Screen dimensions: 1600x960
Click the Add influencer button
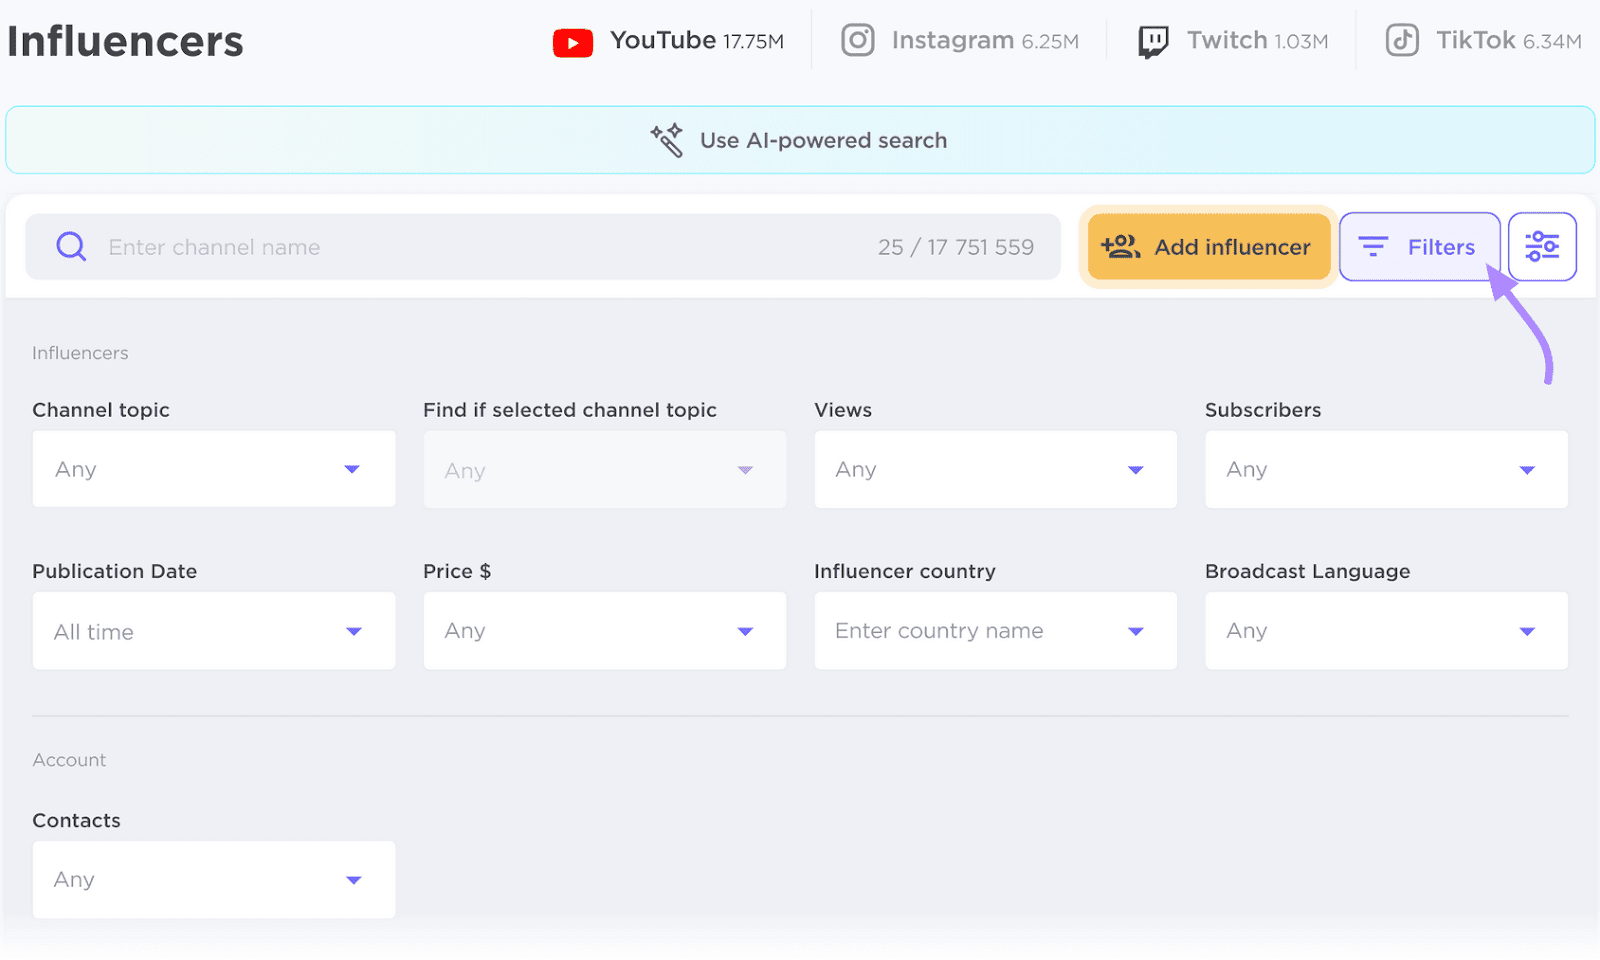[1207, 247]
